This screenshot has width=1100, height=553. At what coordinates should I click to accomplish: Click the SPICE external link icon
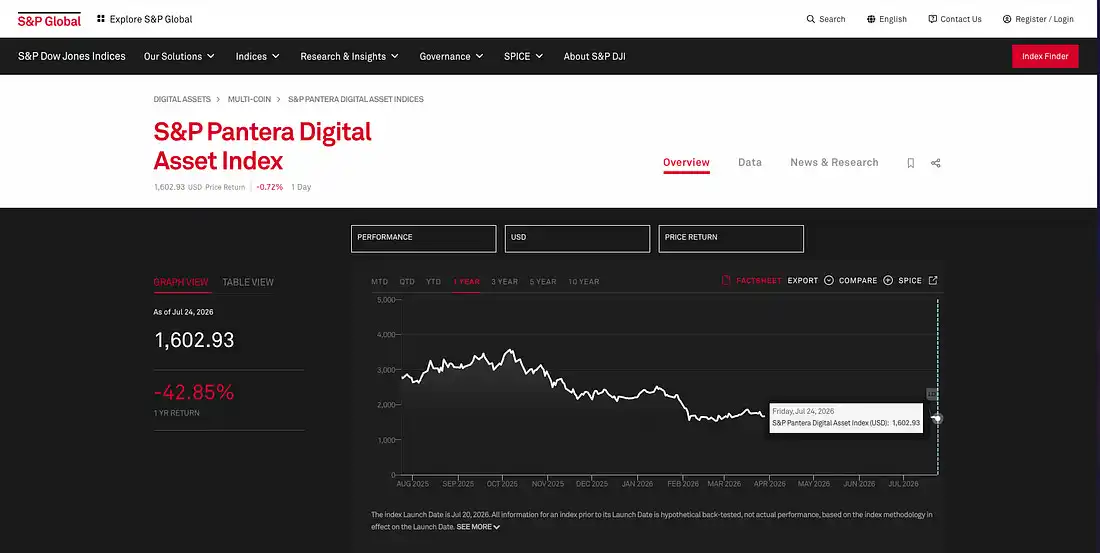[x=933, y=280]
